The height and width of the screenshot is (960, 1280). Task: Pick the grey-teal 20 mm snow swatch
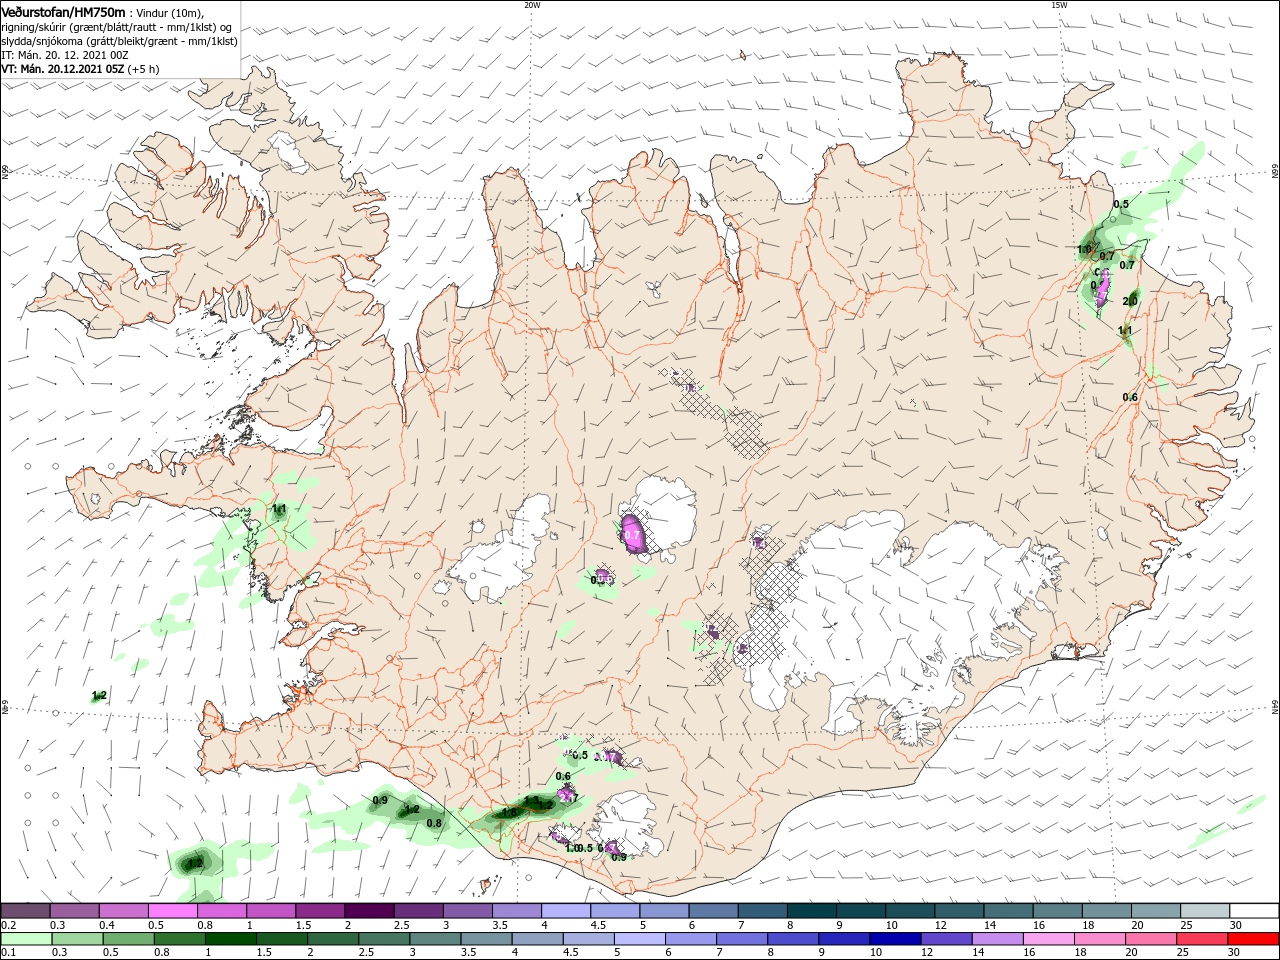pos(1156,911)
